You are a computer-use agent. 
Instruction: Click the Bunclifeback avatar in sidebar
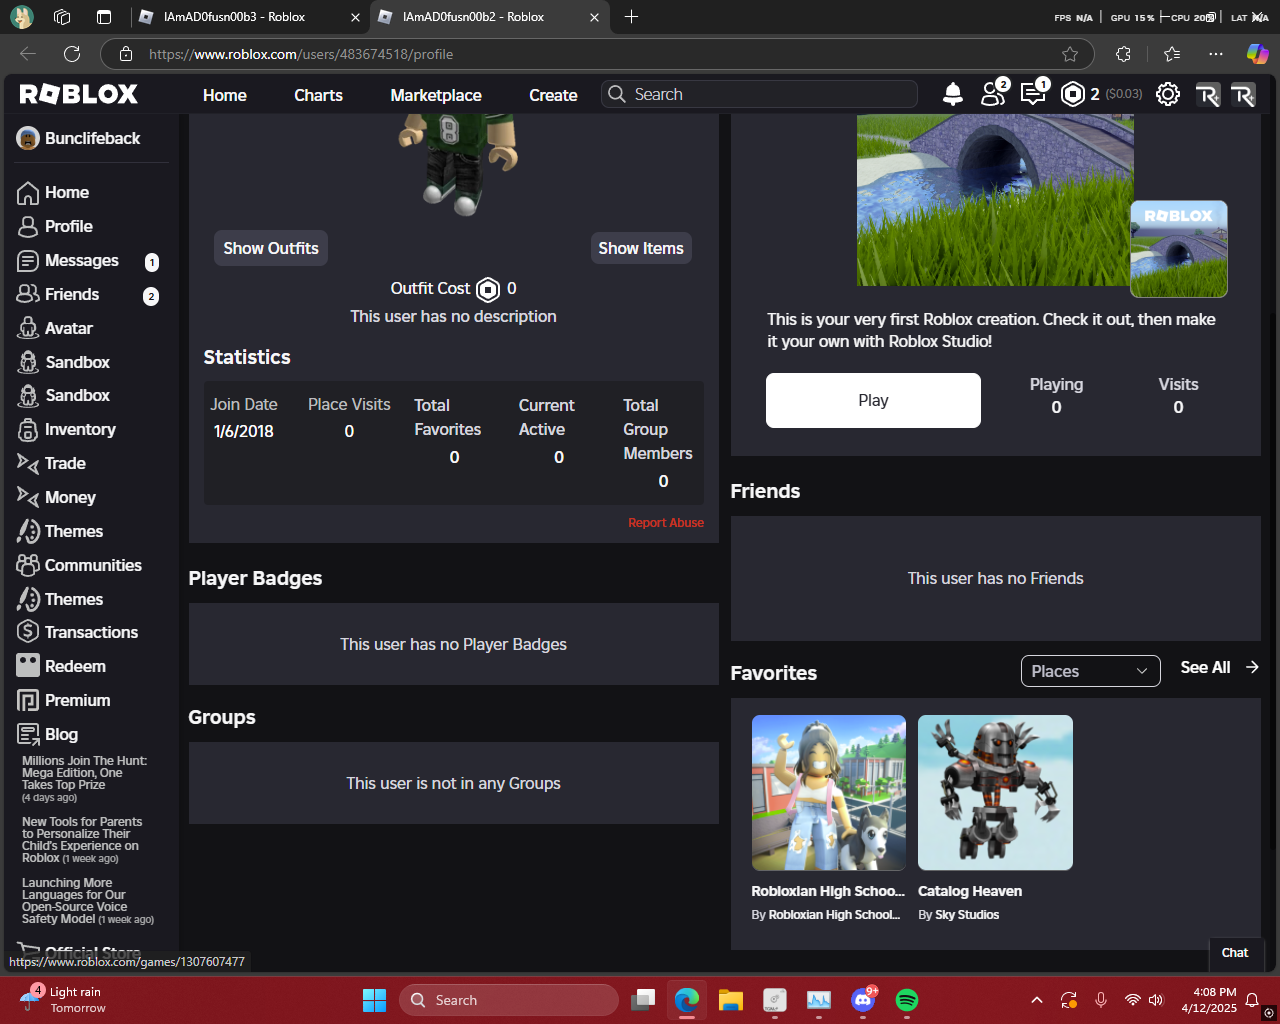pyautogui.click(x=28, y=138)
